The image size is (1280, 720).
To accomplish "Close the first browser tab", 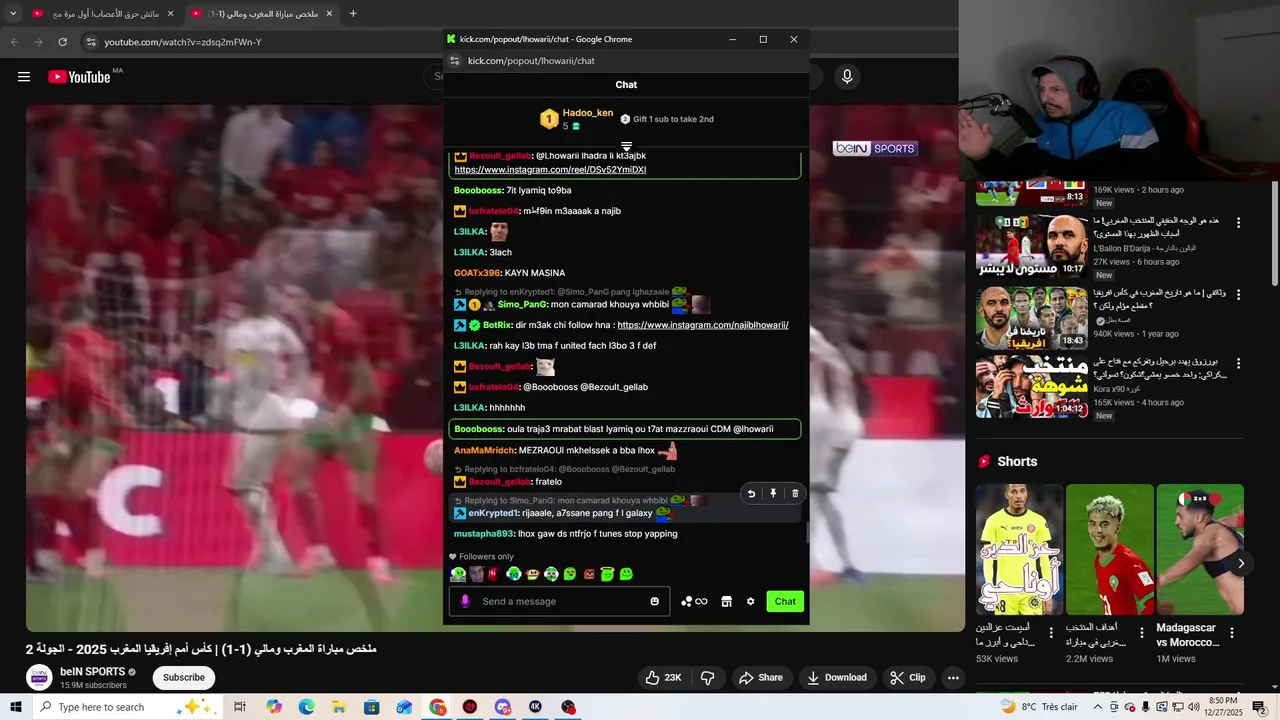I will tap(170, 14).
